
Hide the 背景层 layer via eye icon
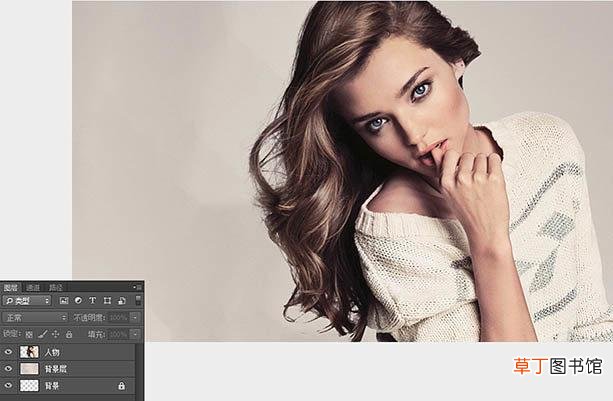tap(8, 369)
